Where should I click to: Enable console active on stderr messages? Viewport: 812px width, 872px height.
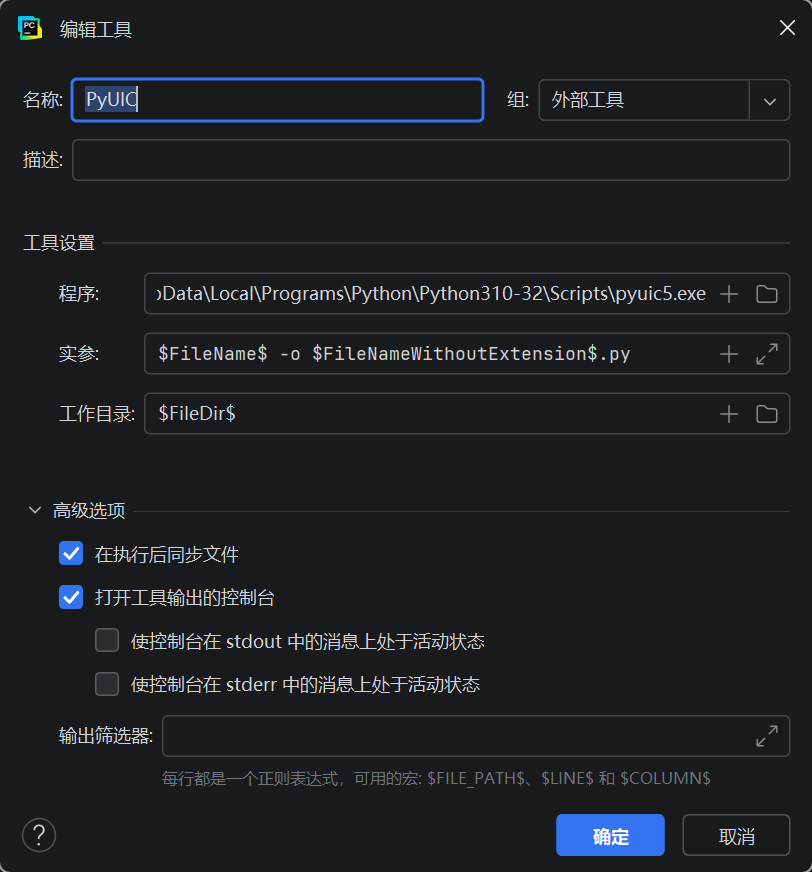click(107, 684)
